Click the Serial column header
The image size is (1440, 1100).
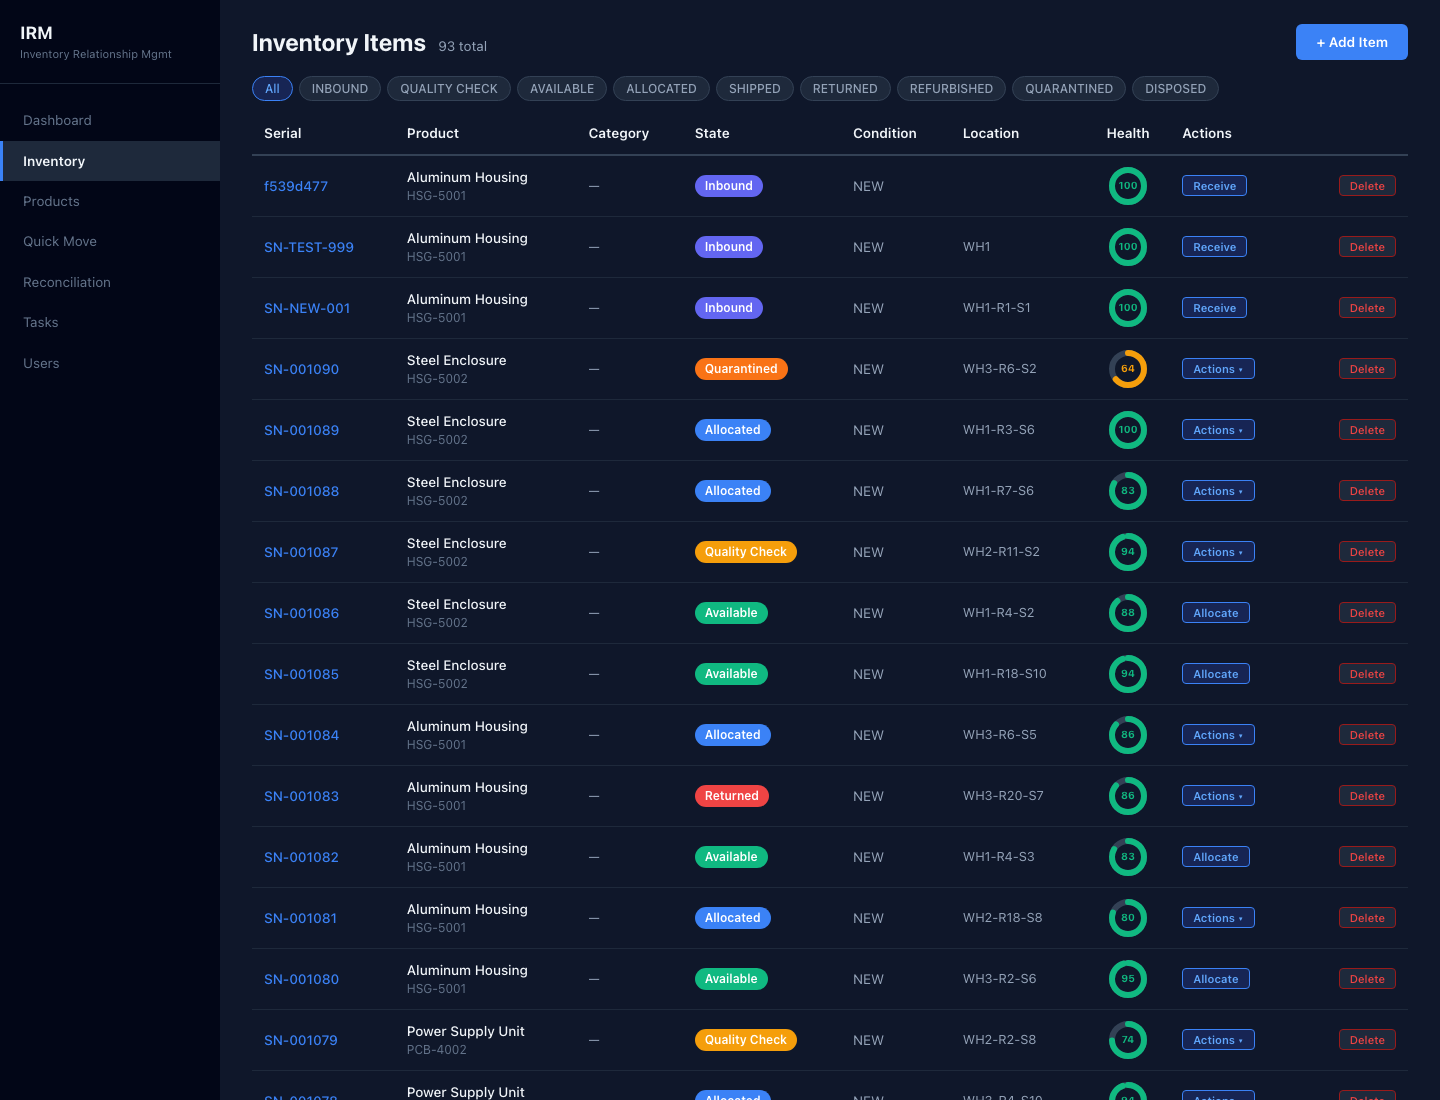point(283,133)
